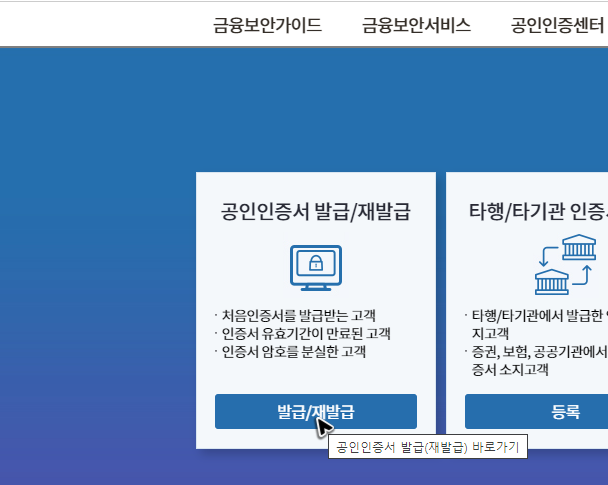Screen dimensions: 608x485
Task: Click text starting 증권, 보험, 공공기관에서
Action: (x=540, y=352)
